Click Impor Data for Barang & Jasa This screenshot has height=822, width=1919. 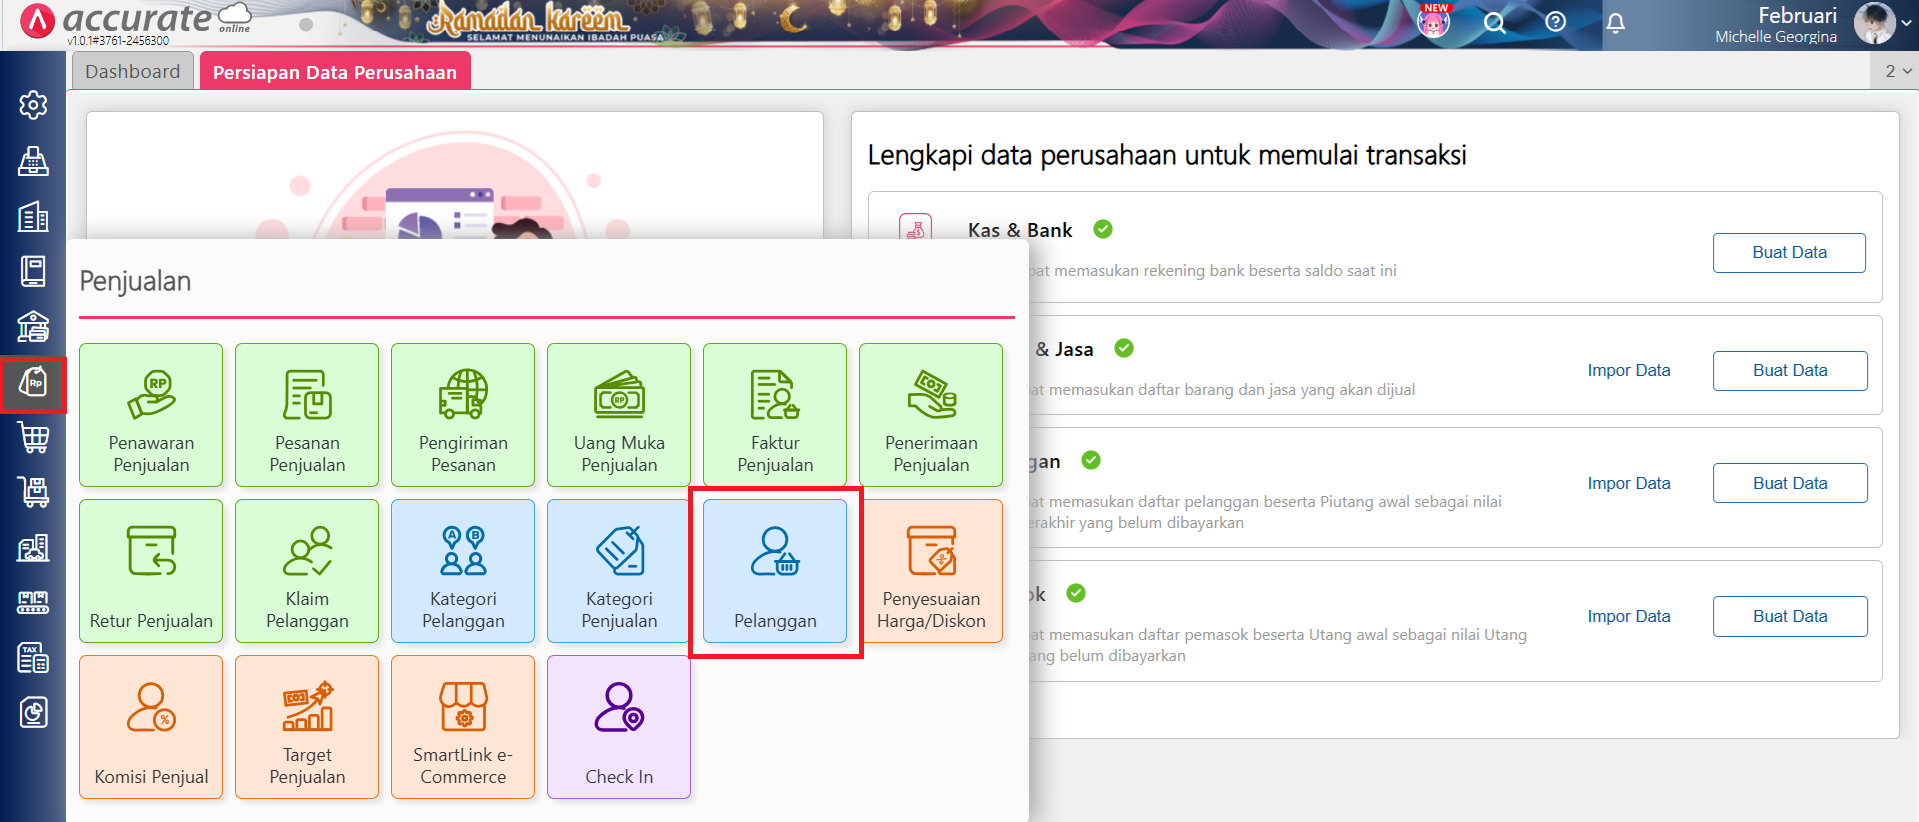1628,371
